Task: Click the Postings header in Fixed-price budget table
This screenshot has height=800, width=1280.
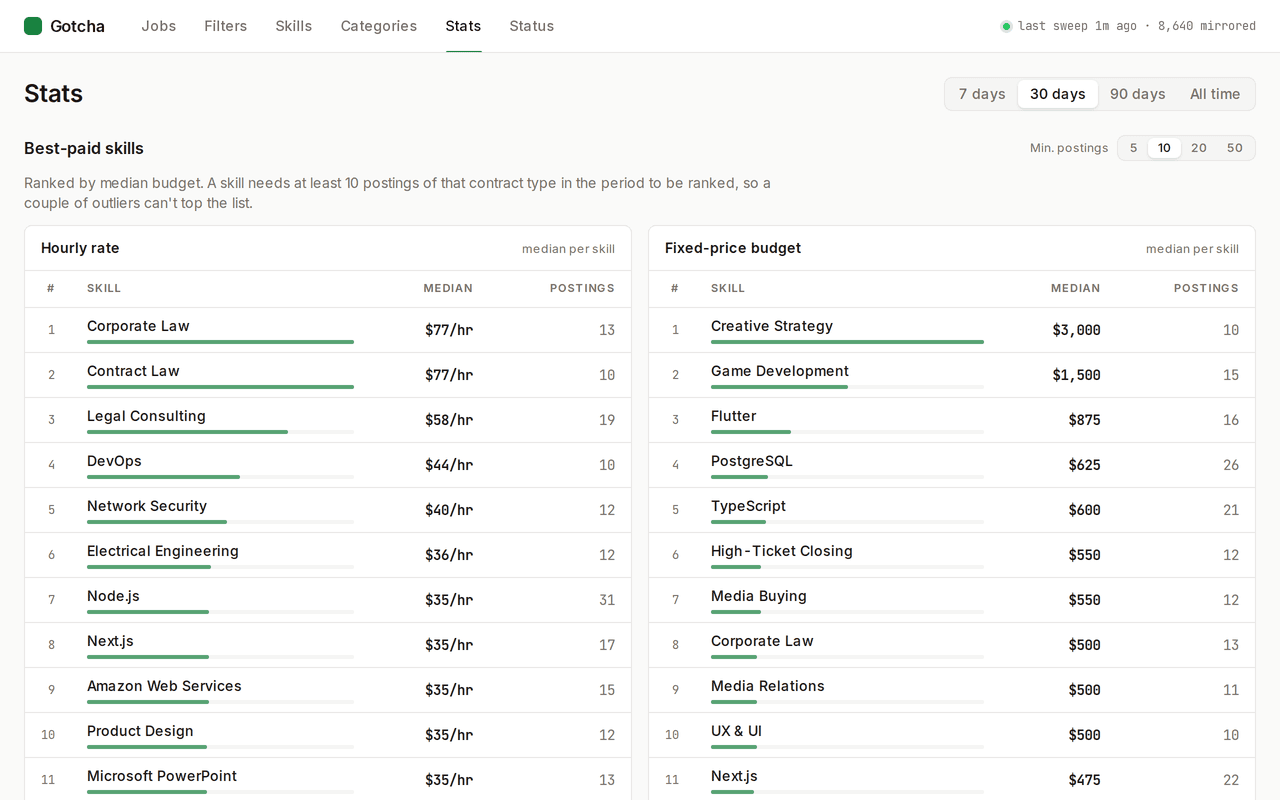Action: coord(1206,288)
